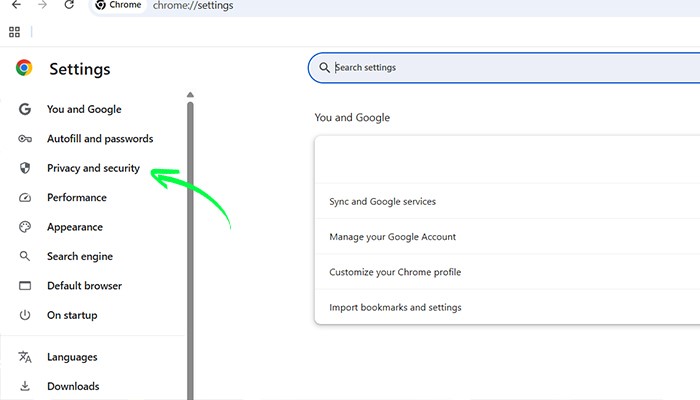Reload the page with the refresh icon
The image size is (700, 400).
point(69,5)
